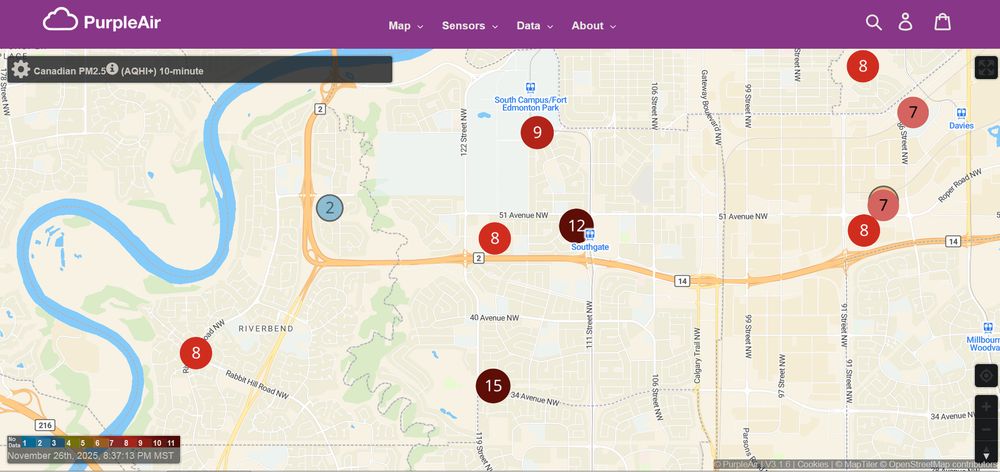Click the 'RIVERBEND' neighbourhood label
The image size is (1000, 472).
(266, 329)
